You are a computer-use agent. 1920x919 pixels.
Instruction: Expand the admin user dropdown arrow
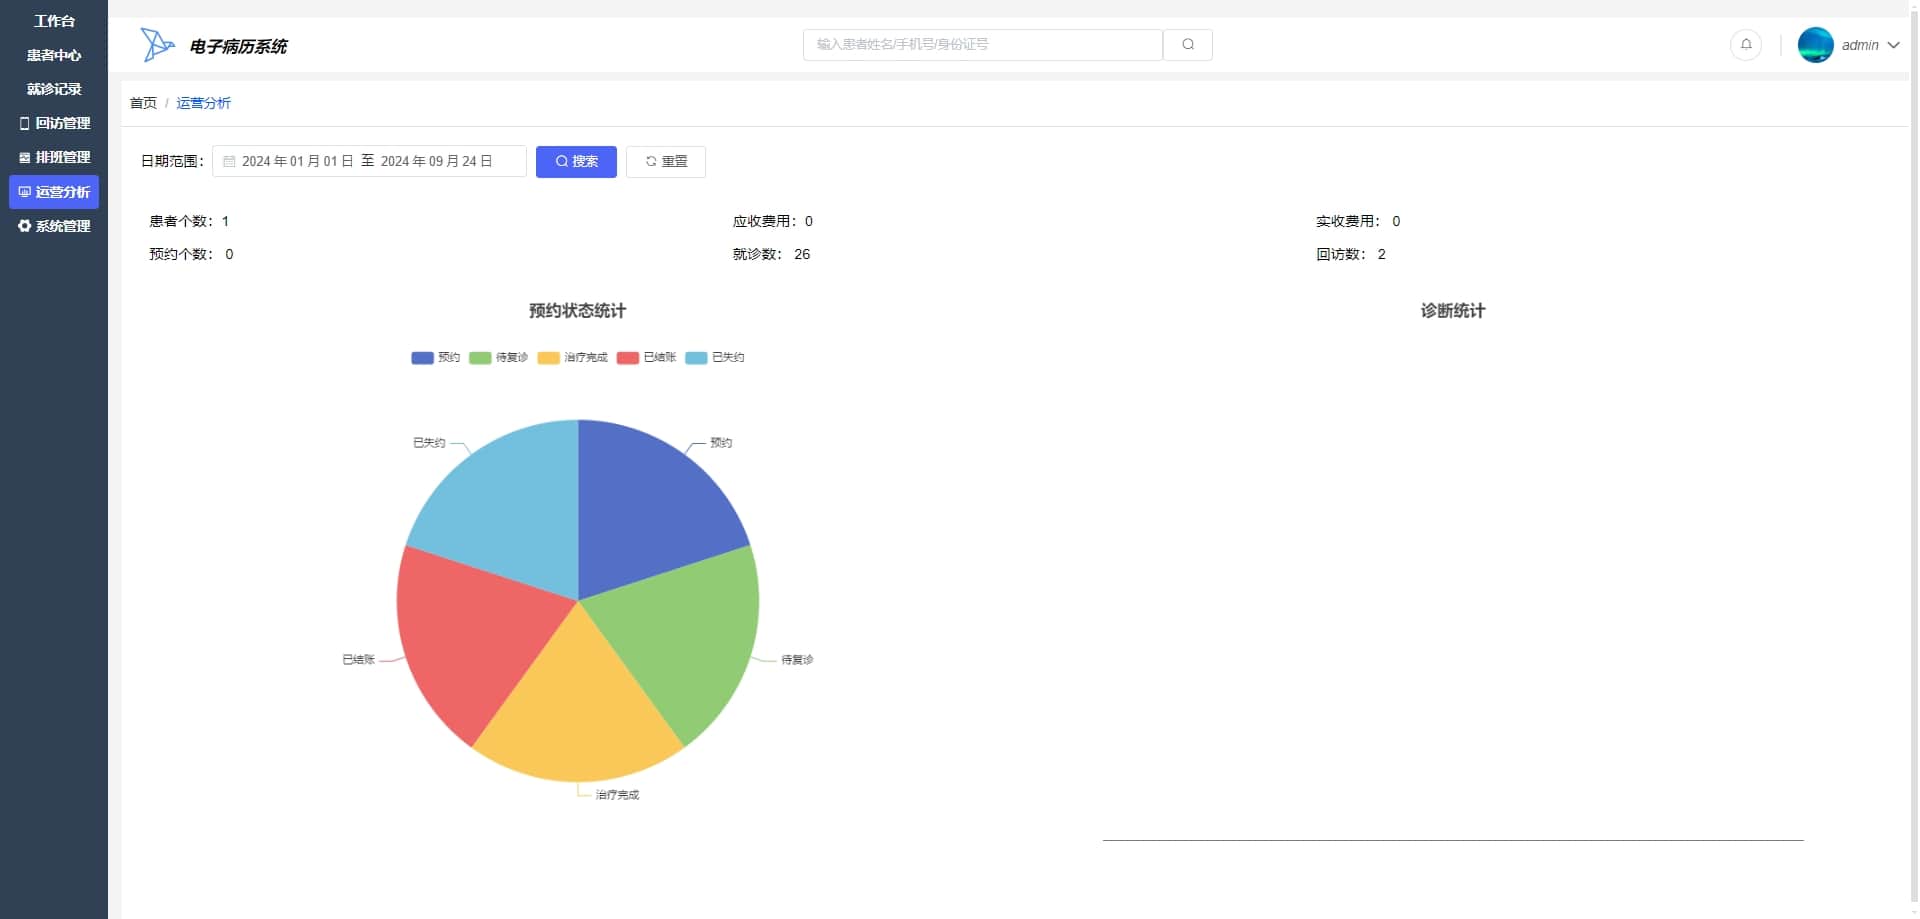pos(1893,45)
